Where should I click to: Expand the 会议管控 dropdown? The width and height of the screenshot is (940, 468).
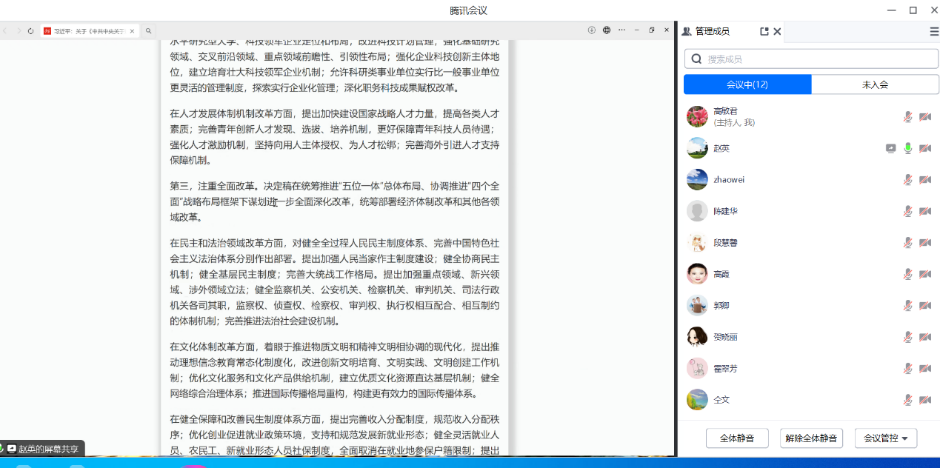(x=889, y=438)
